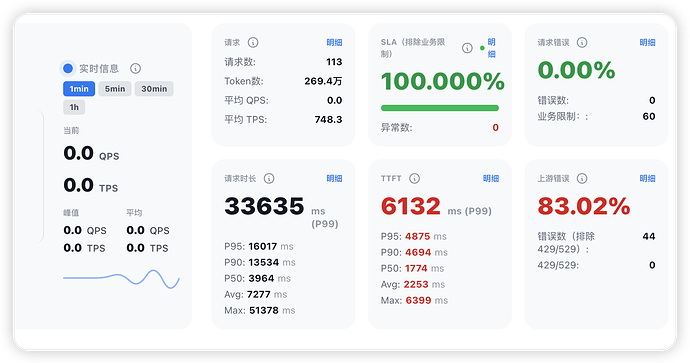Open 明细 link in 请求时长 card

point(334,178)
